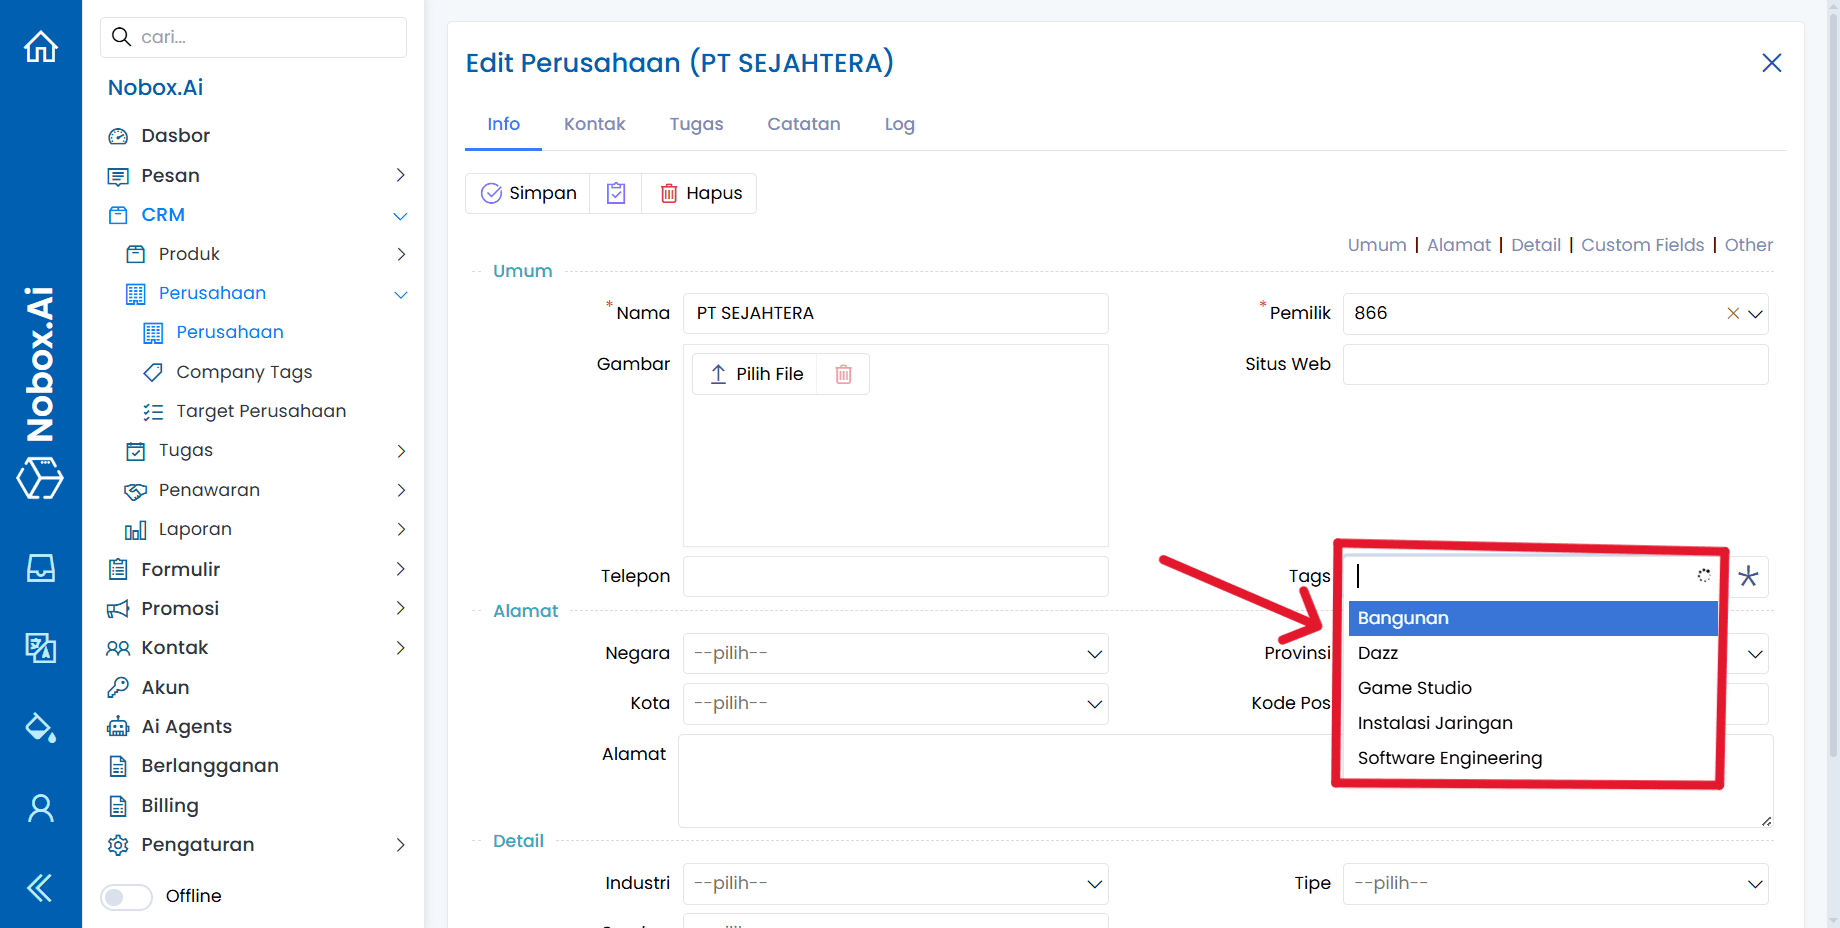Open the inbox tray icon in the left rail
1840x928 pixels.
41,568
